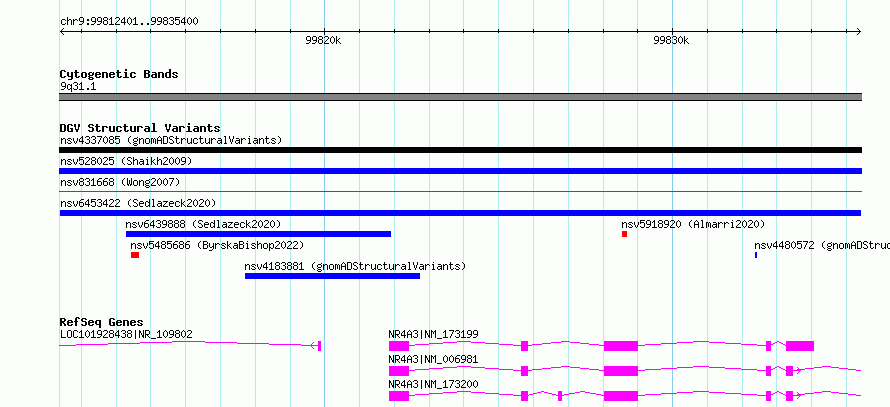Click the 9q31.1 band label
The image size is (890, 407).
pyautogui.click(x=78, y=87)
